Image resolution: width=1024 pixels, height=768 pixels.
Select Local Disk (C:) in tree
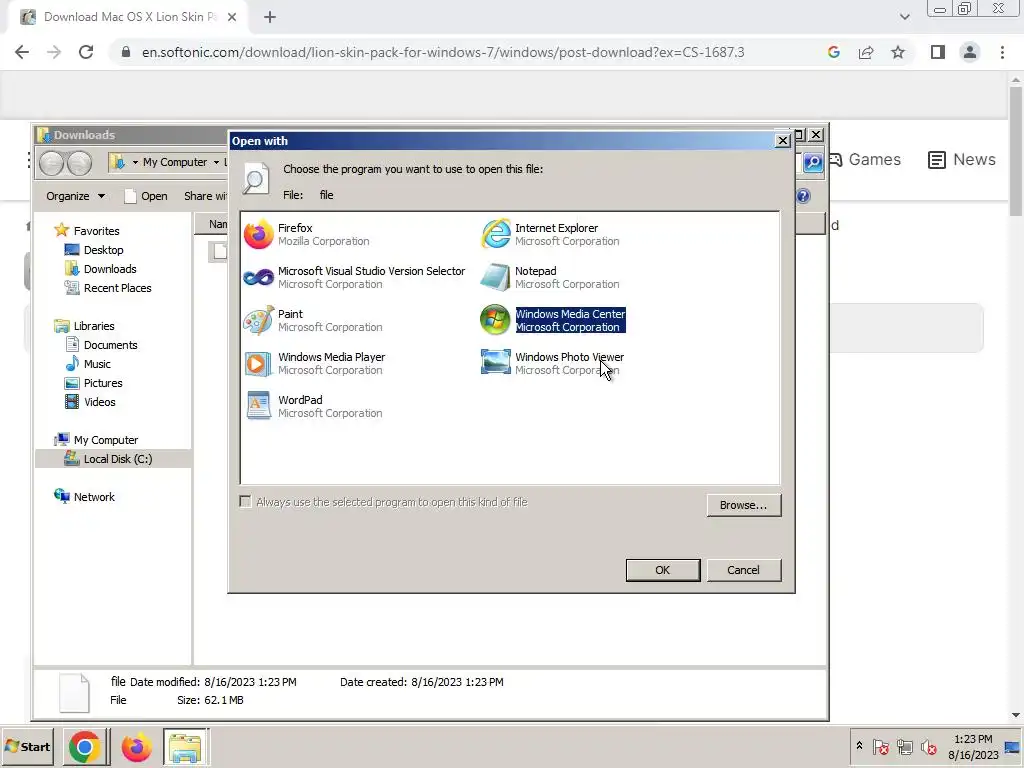(118, 459)
